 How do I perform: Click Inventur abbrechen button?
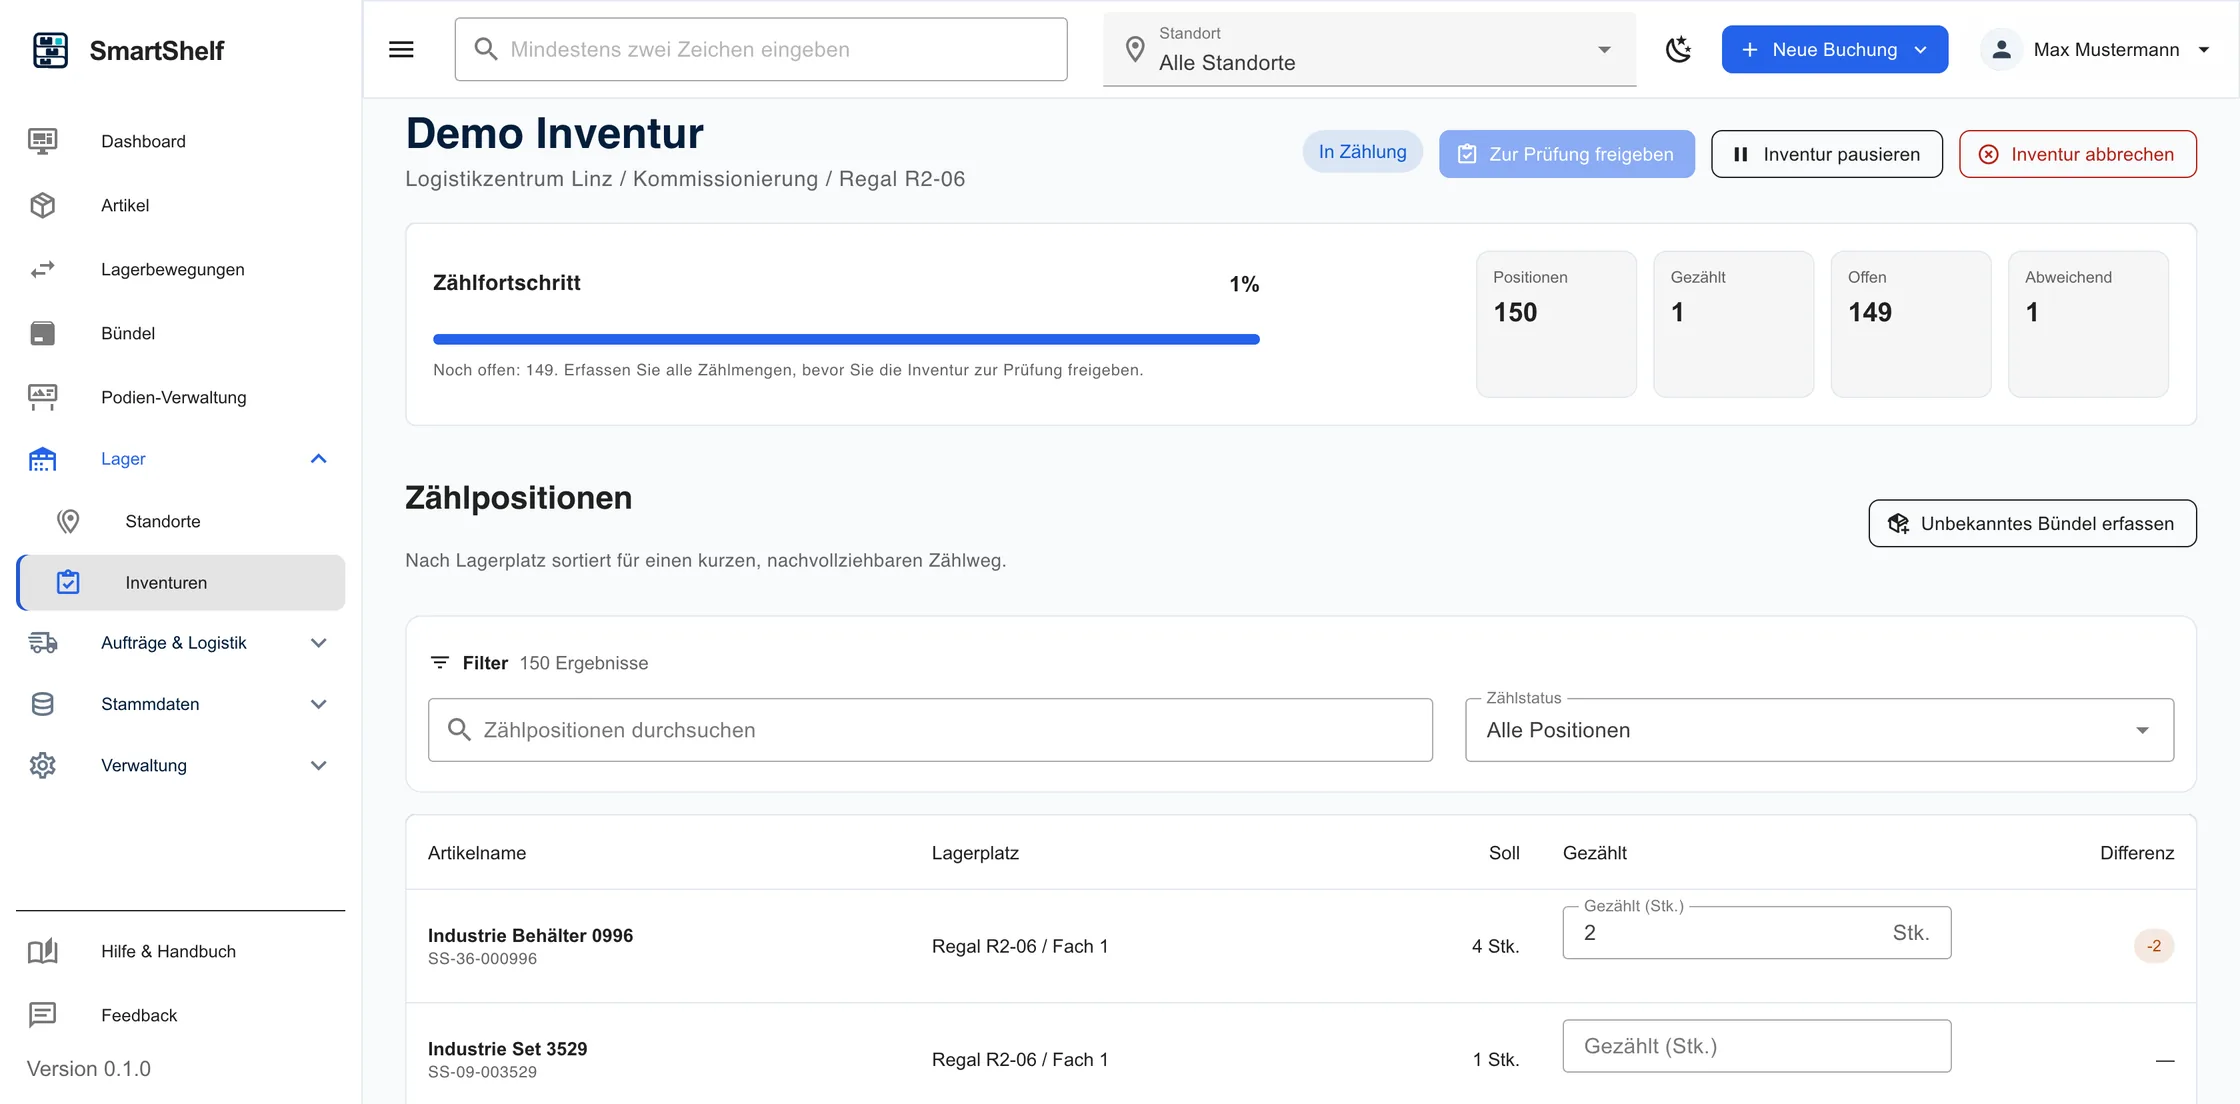[2077, 154]
